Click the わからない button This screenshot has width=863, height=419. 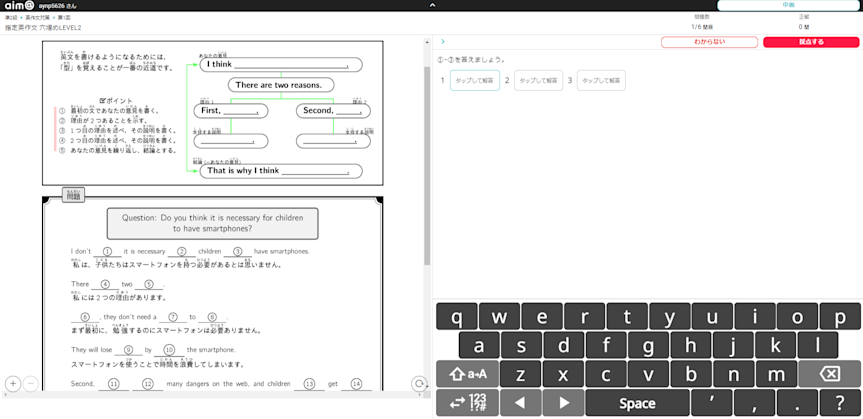[709, 42]
